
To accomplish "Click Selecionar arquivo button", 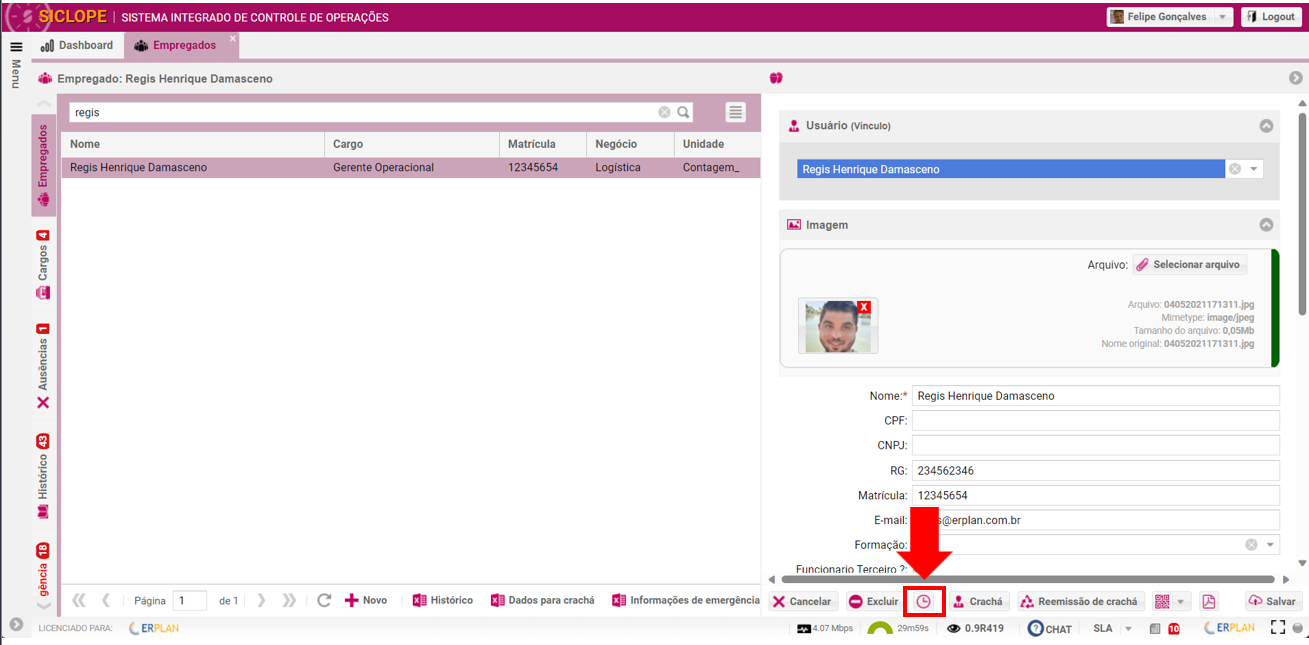I will click(x=1190, y=265).
